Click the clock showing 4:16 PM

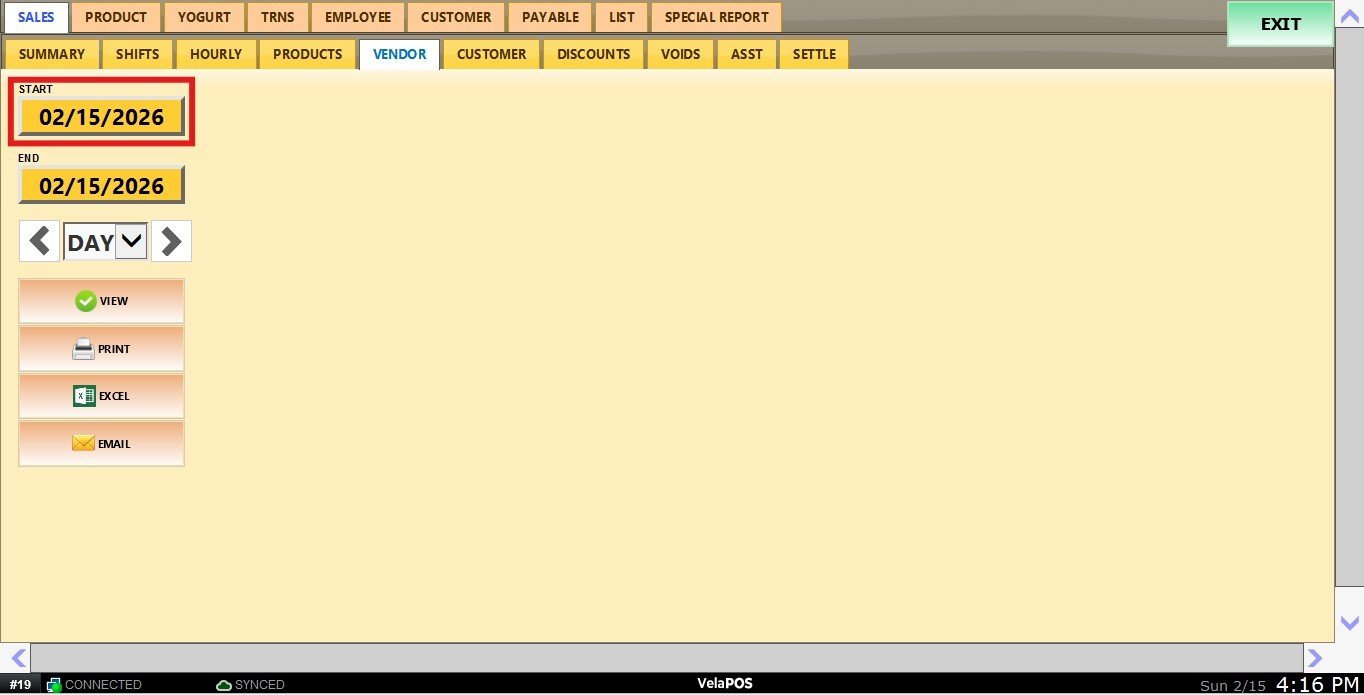[1317, 685]
